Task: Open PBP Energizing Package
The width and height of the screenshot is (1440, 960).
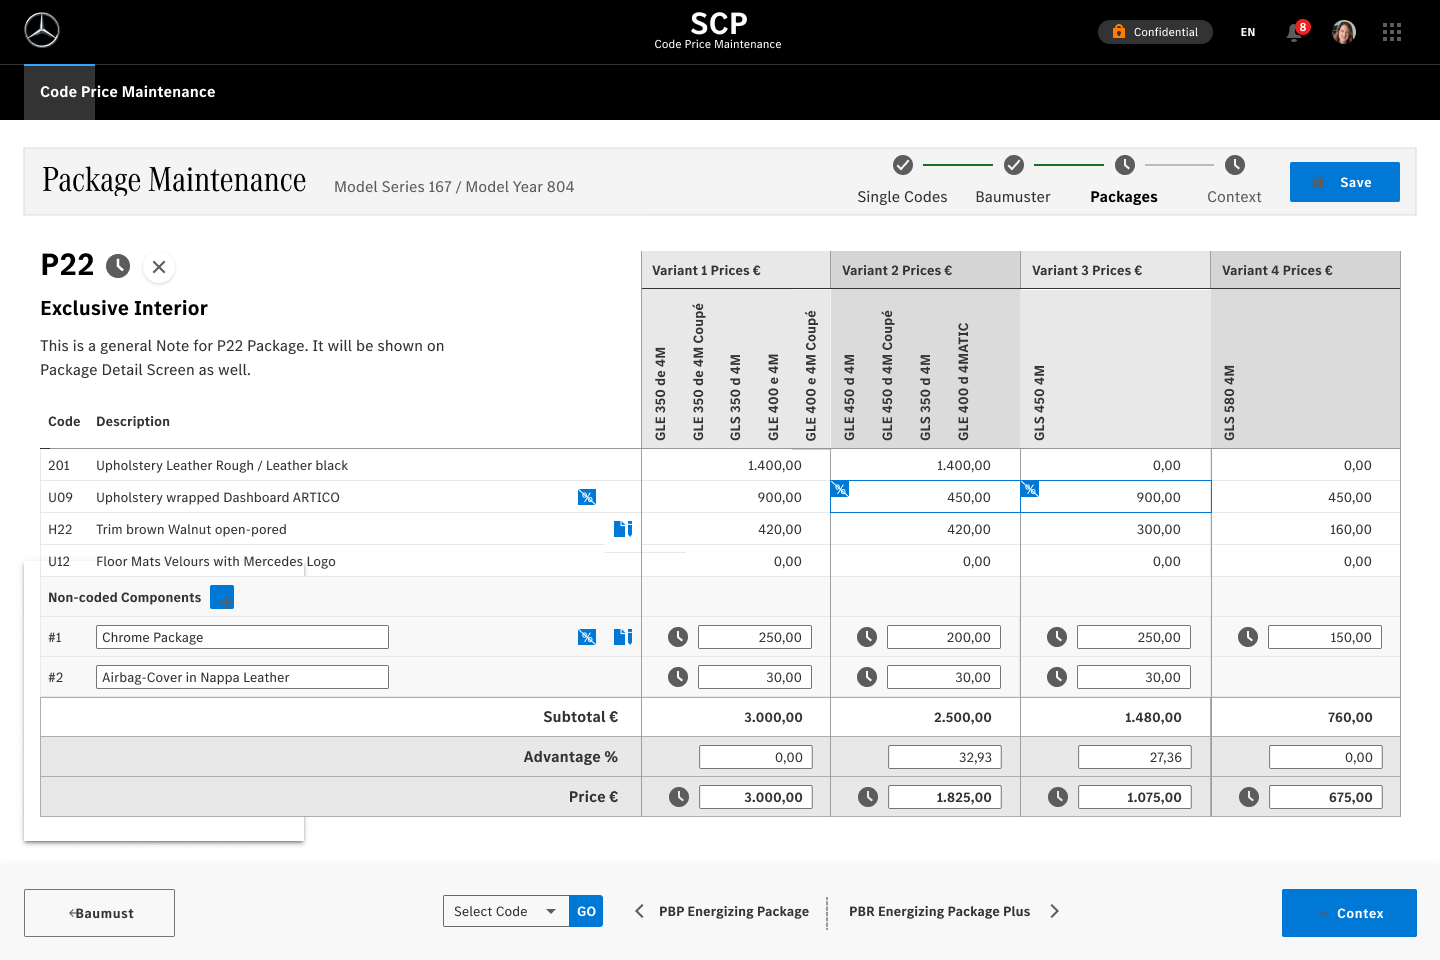Action: coord(734,911)
